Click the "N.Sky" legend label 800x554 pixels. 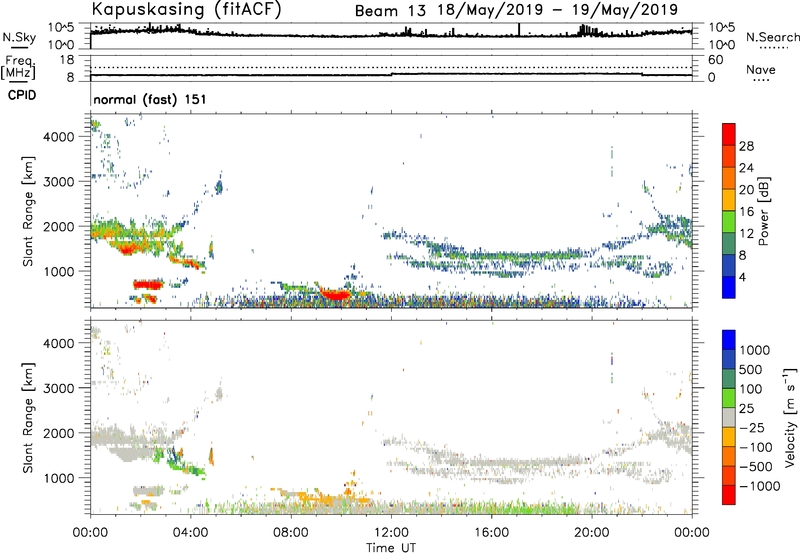(x=19, y=37)
